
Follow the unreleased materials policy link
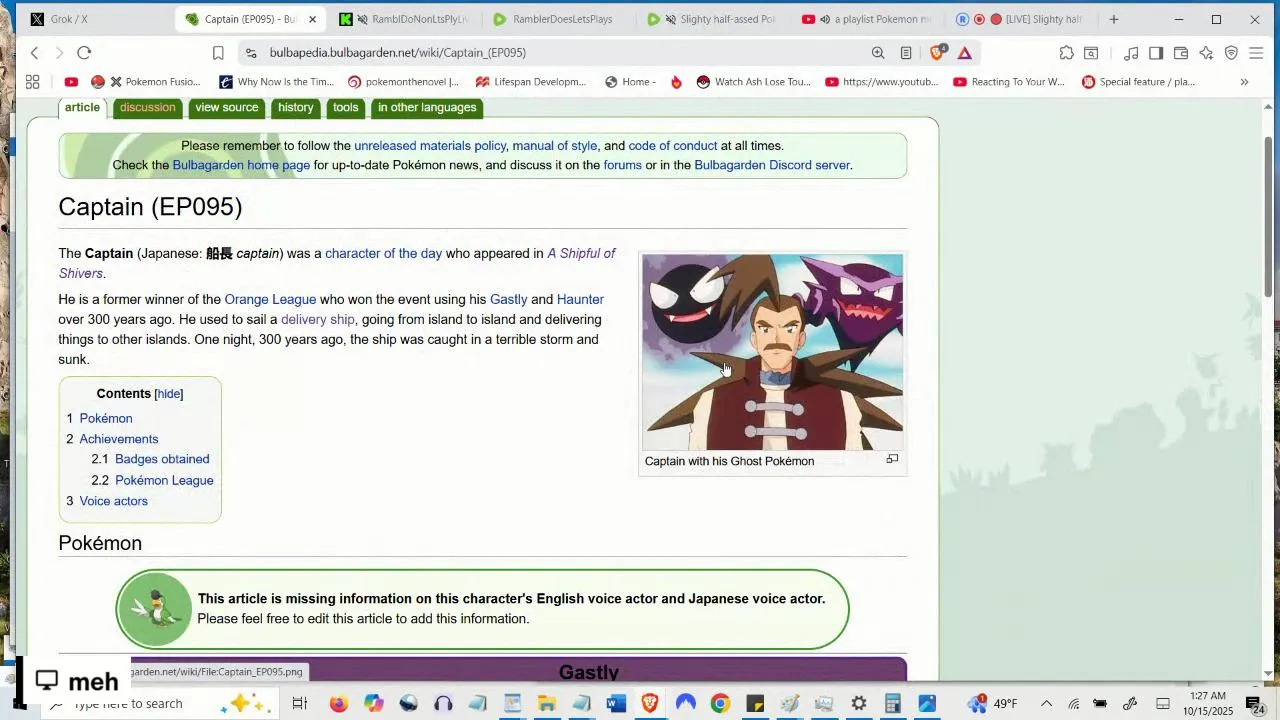[x=430, y=146]
